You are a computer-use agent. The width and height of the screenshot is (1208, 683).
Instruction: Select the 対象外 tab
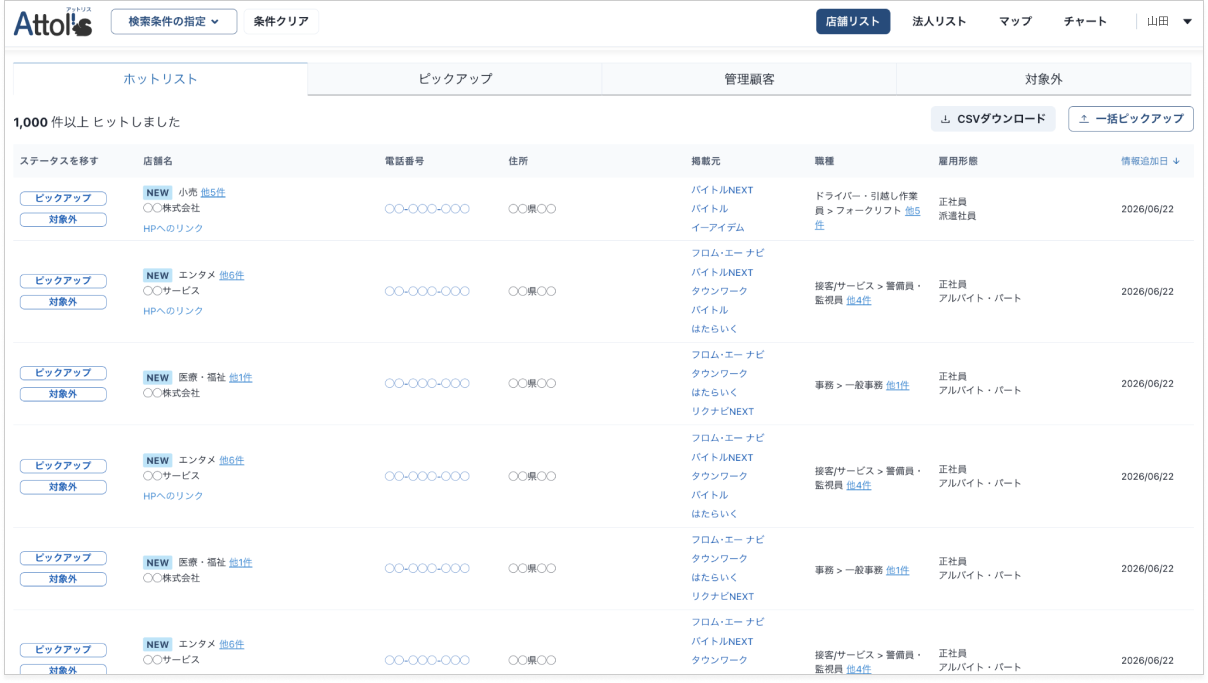1044,79
